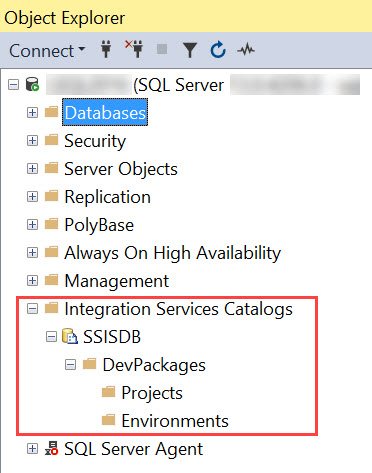The image size is (372, 473).
Task: Click the PolyBase folder icon
Action: [x=51, y=224]
